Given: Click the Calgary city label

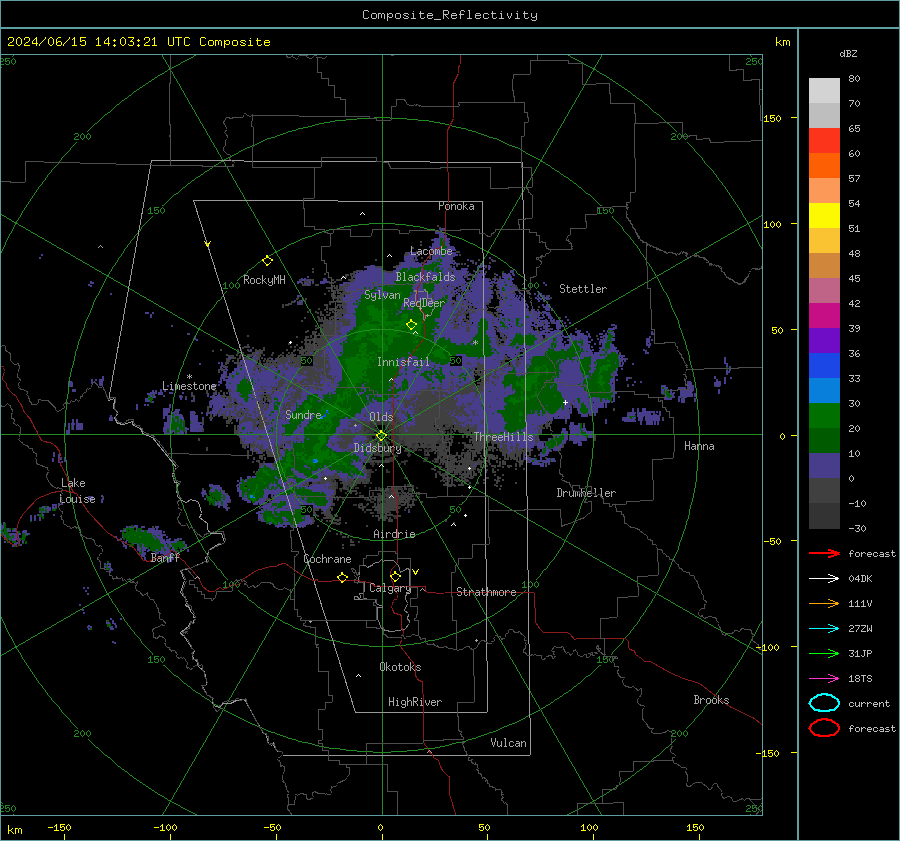Looking at the screenshot, I should [x=390, y=588].
